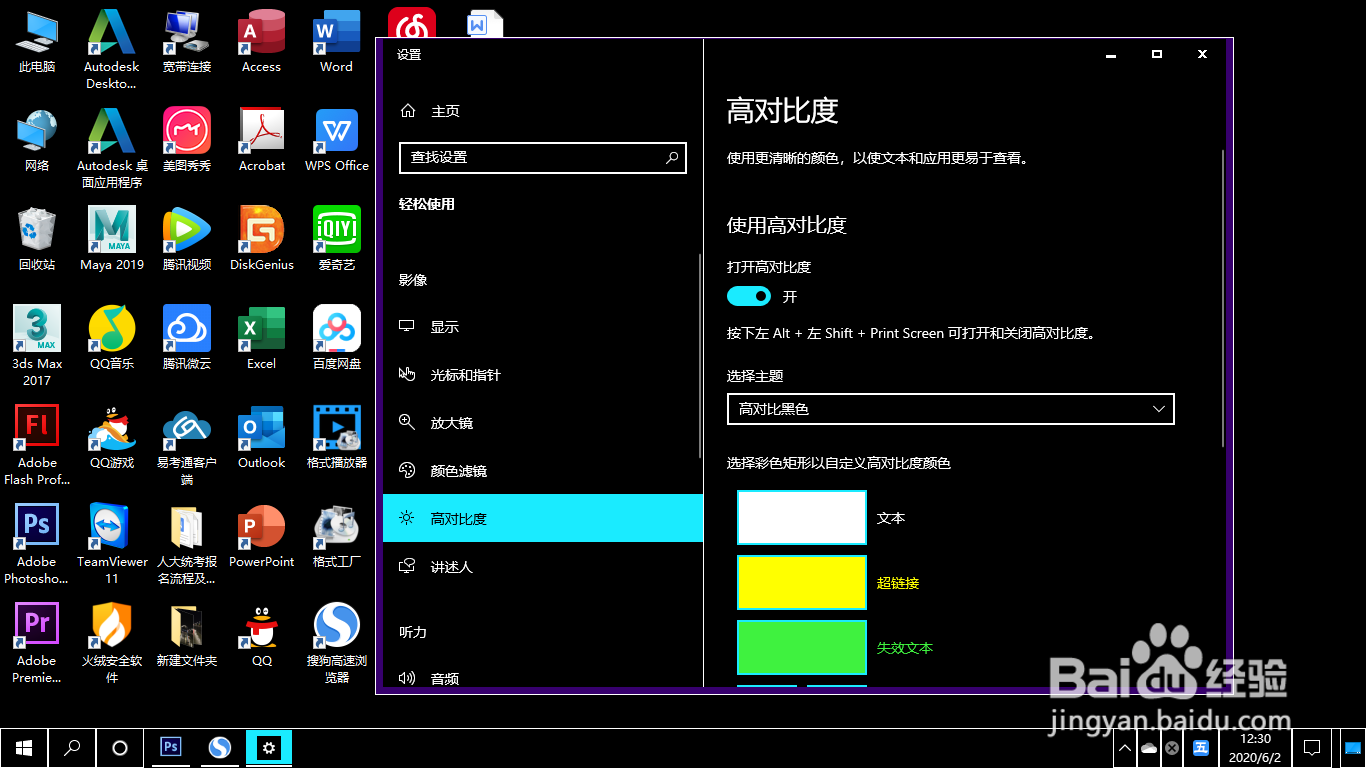Open 易考通客户端 desktop icon

pos(187,445)
